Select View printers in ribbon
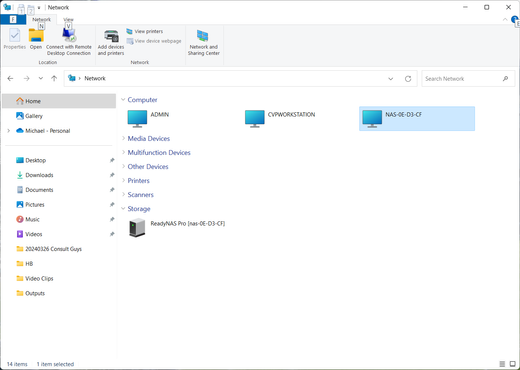The height and width of the screenshot is (370, 520). coord(145,31)
